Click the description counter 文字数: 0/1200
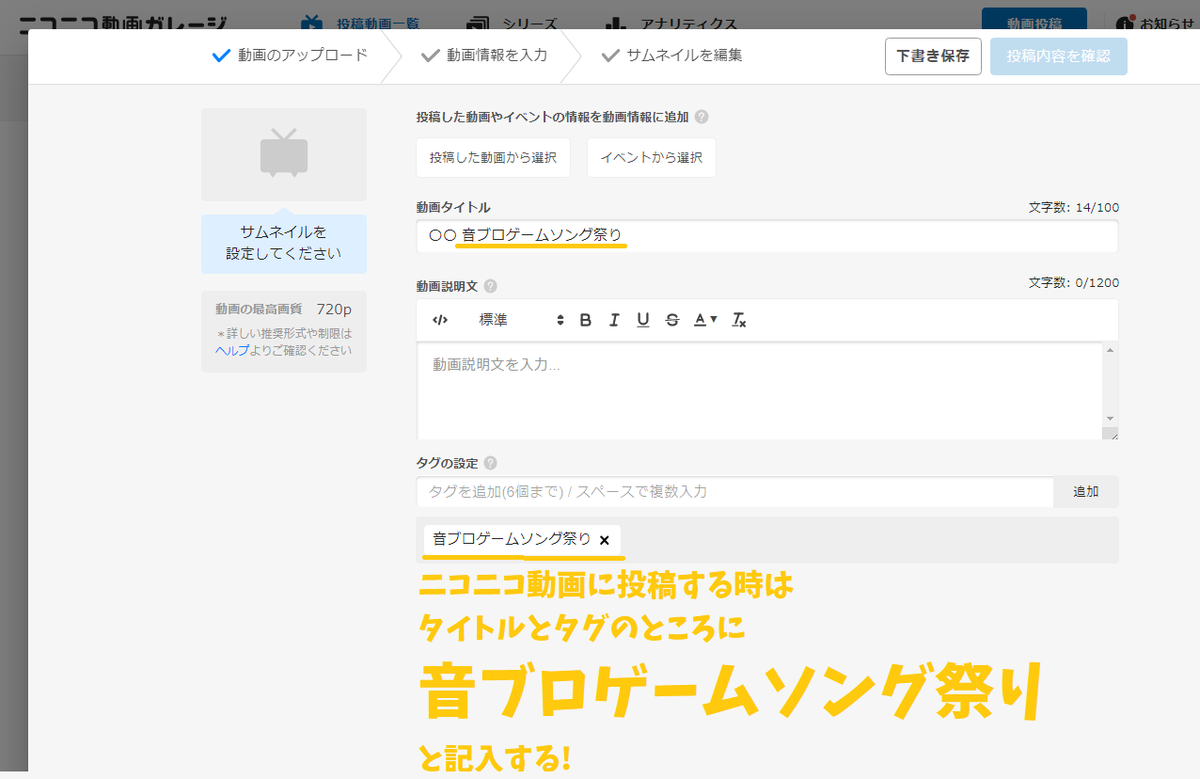This screenshot has height=779, width=1200. tap(1073, 283)
